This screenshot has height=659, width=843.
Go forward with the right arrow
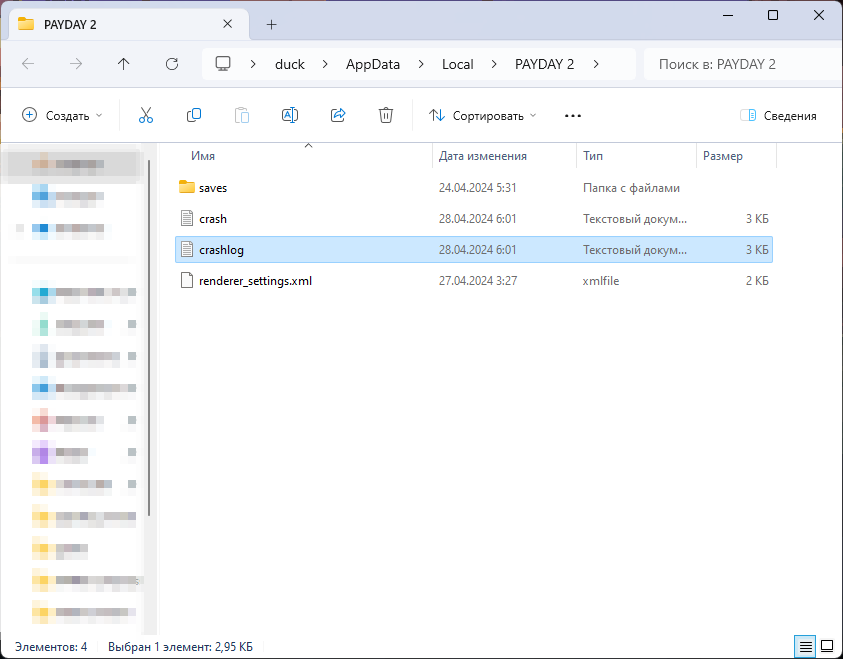(x=76, y=65)
